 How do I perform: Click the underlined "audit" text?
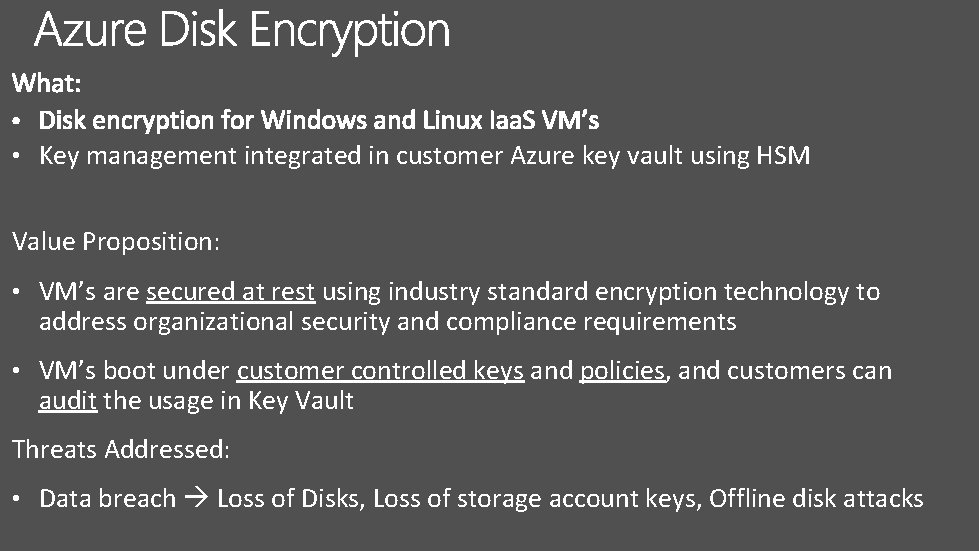tap(68, 401)
